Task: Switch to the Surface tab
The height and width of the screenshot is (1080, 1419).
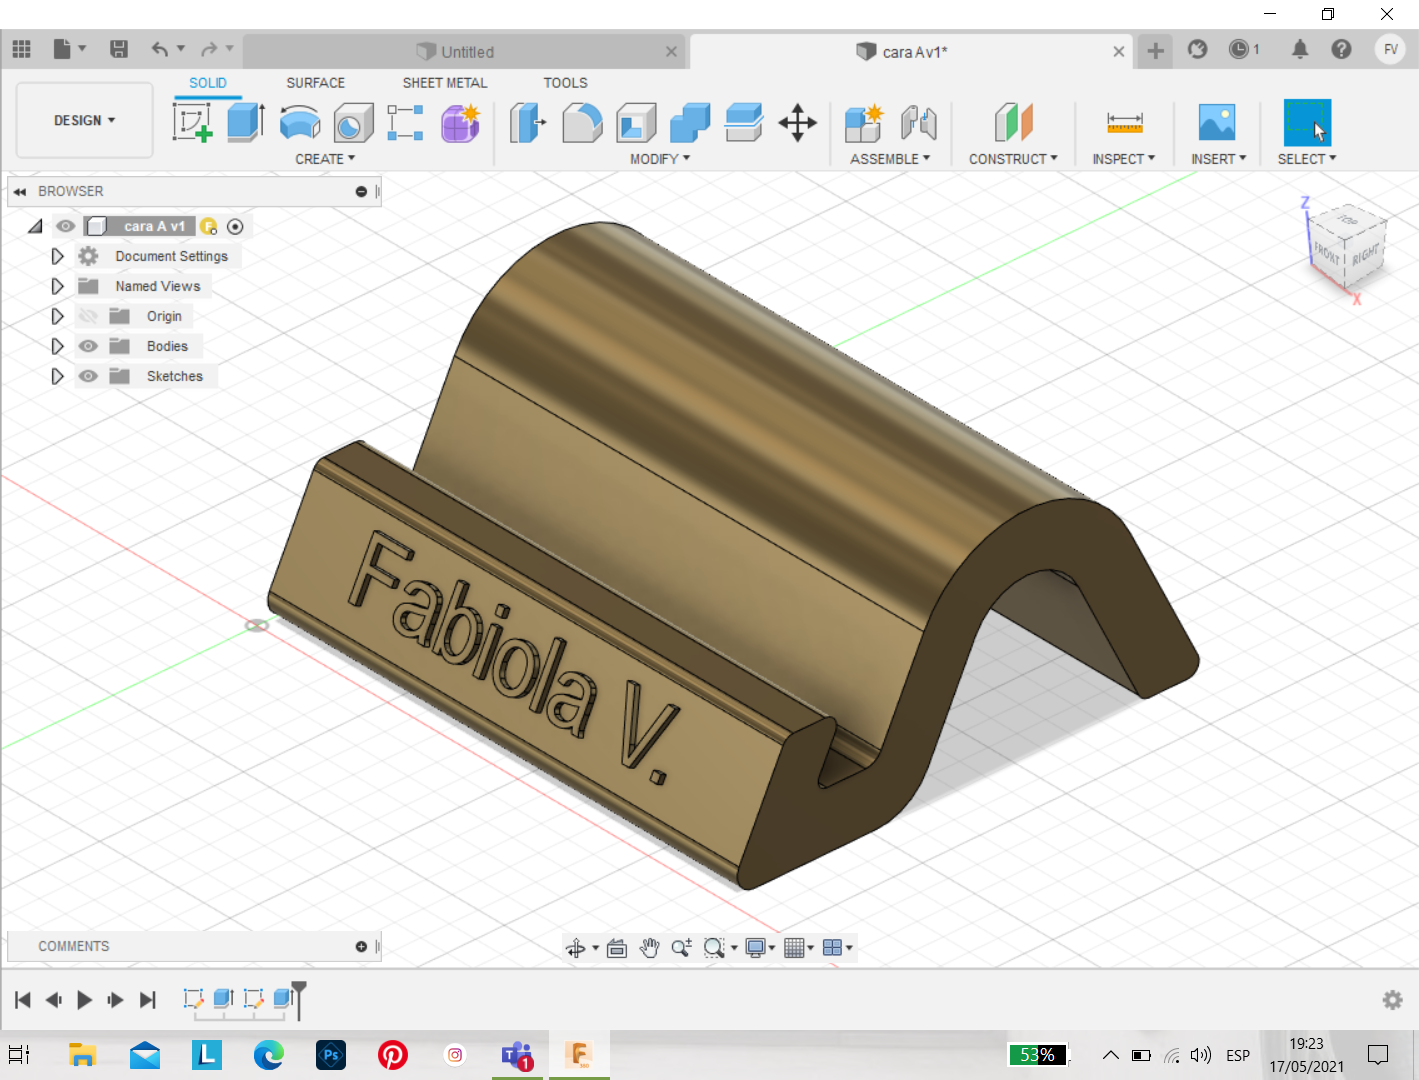Action: tap(315, 83)
